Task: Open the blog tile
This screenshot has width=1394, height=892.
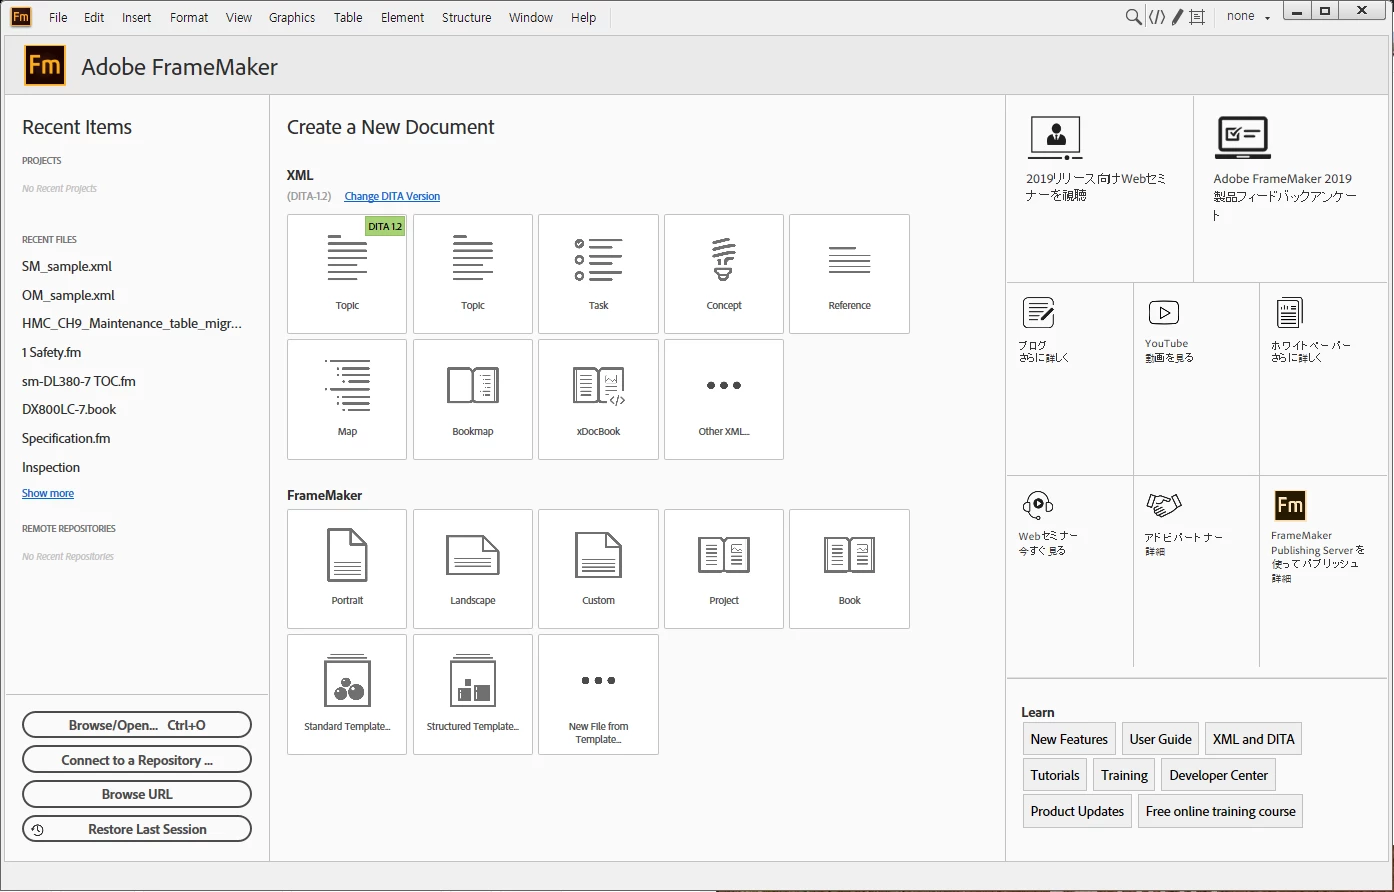Action: [x=1070, y=379]
